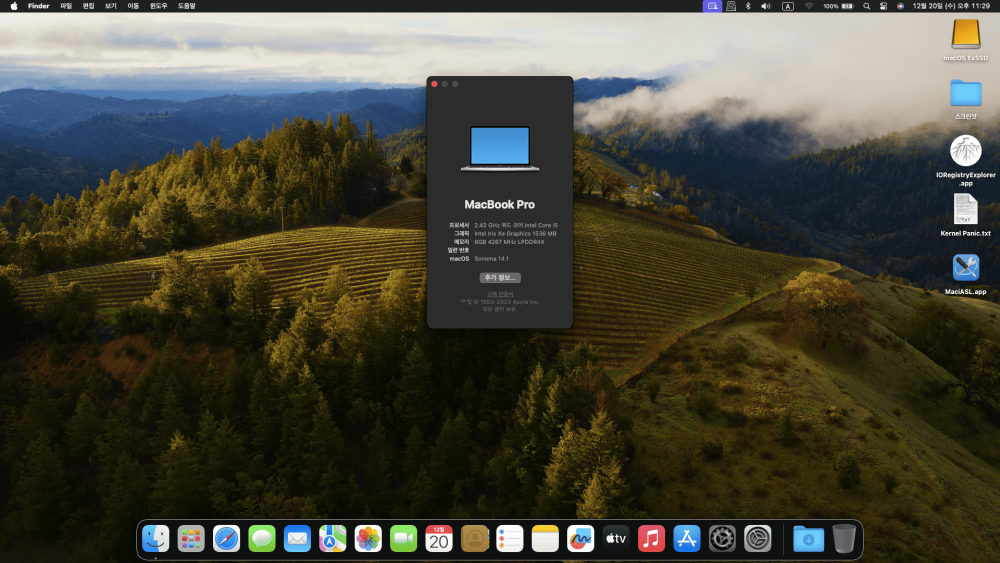The width and height of the screenshot is (1000, 563).
Task: Click the menu bar icon next to the Bluetooth icon
Action: [x=731, y=6]
